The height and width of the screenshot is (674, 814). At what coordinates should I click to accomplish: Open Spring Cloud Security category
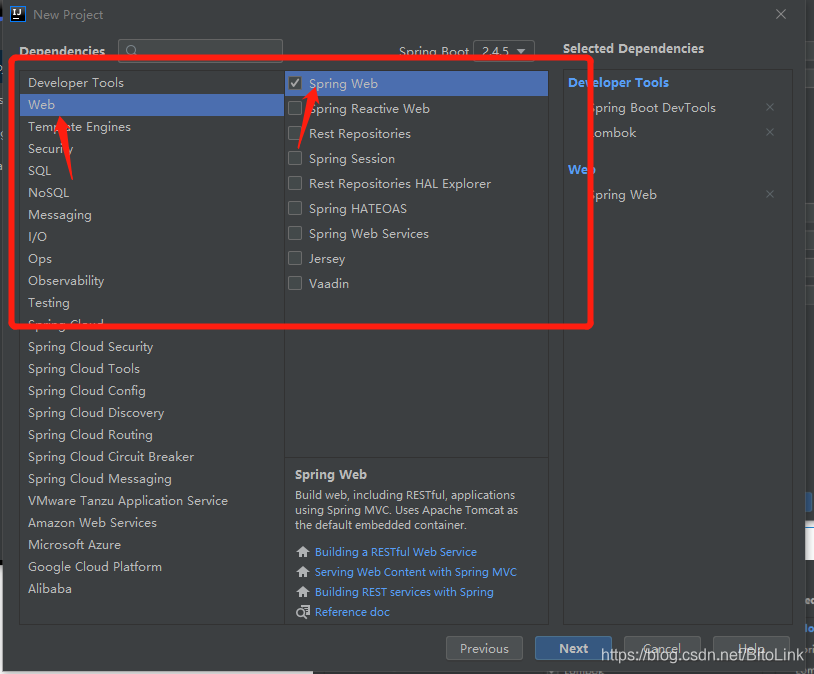[152, 346]
